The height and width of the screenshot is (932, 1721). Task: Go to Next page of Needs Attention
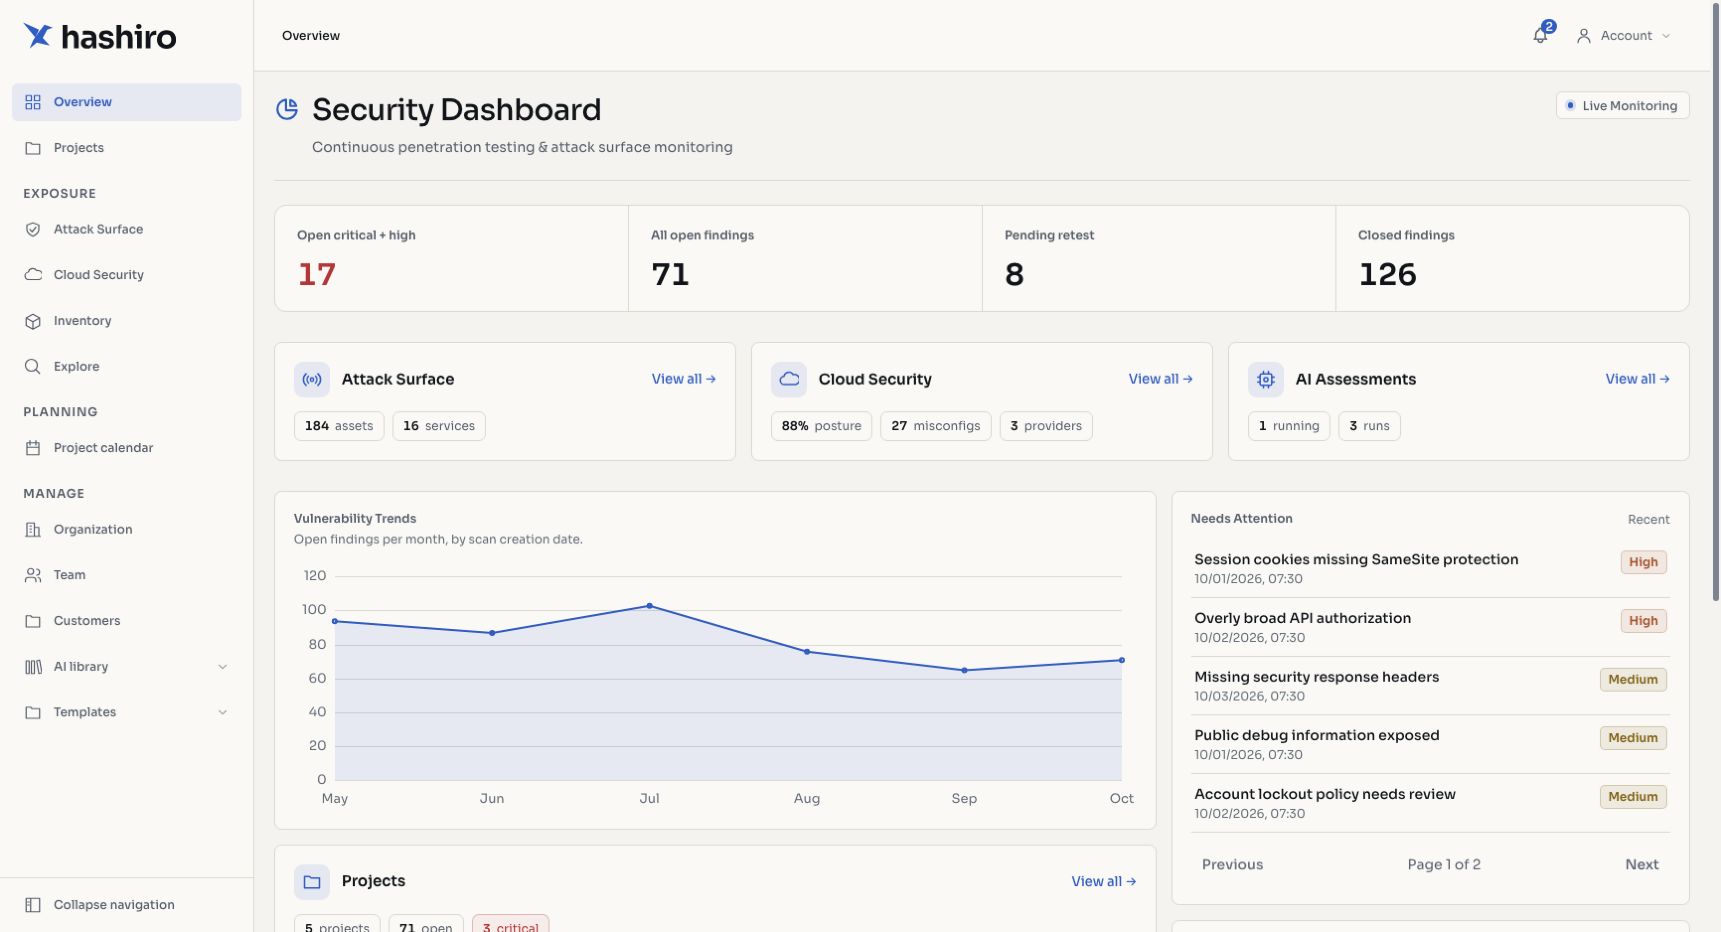(1642, 865)
